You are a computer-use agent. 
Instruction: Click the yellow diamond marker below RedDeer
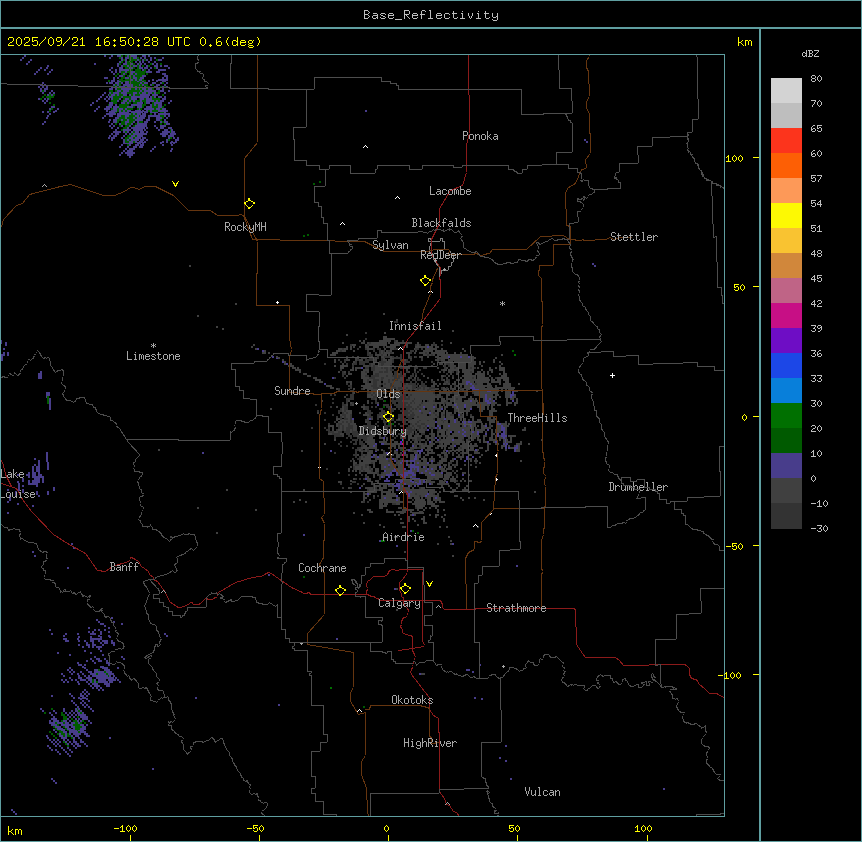425,281
